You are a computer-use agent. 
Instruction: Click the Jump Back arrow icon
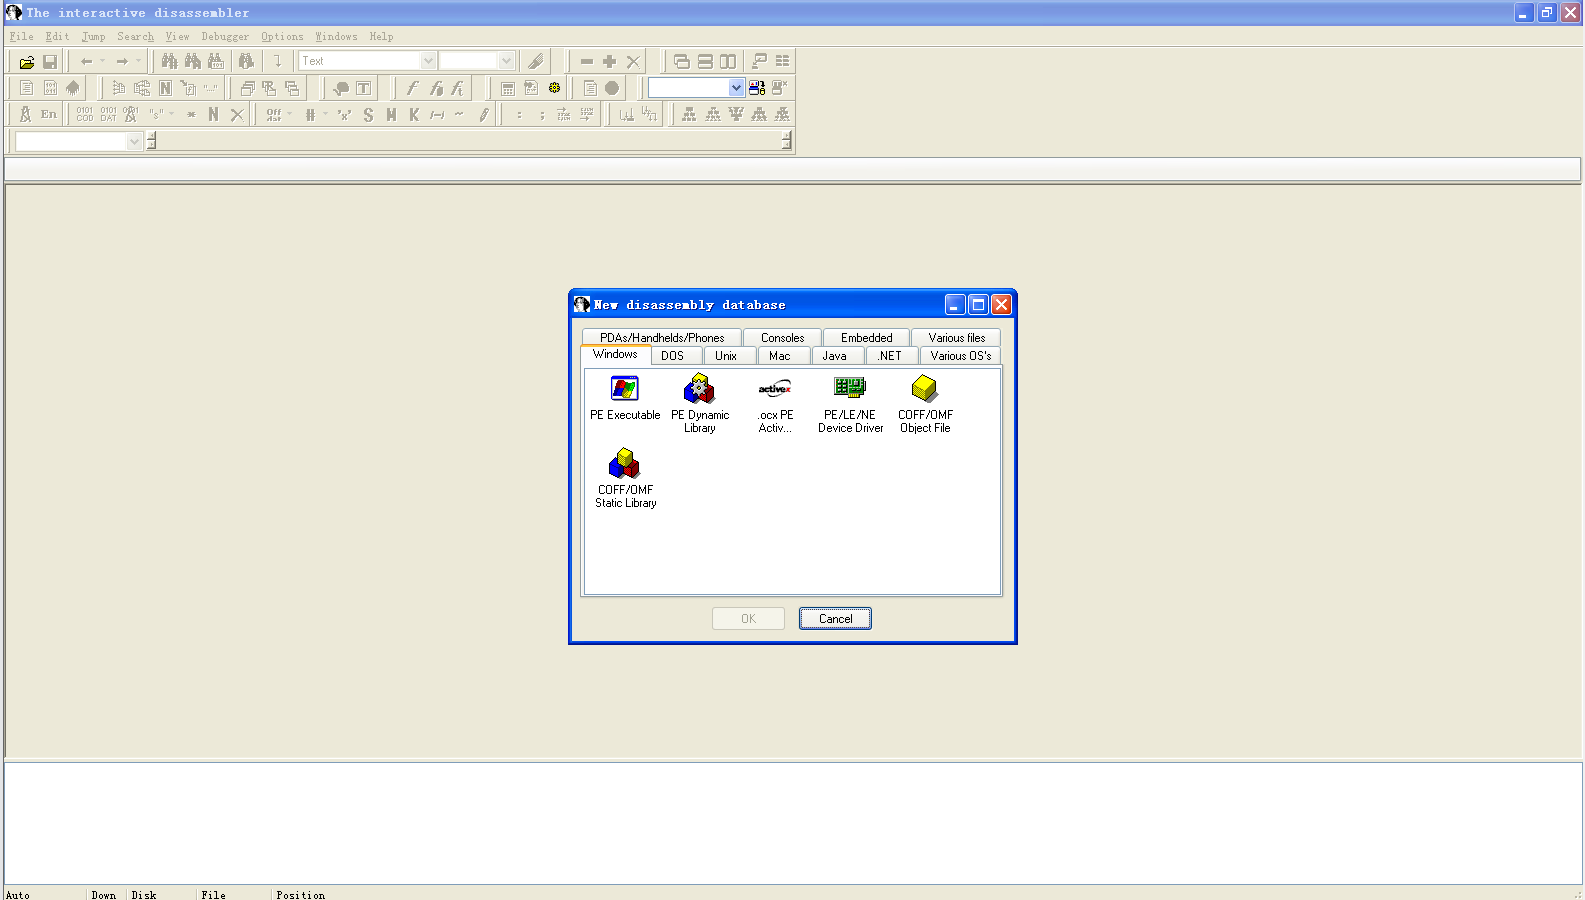[x=87, y=61]
